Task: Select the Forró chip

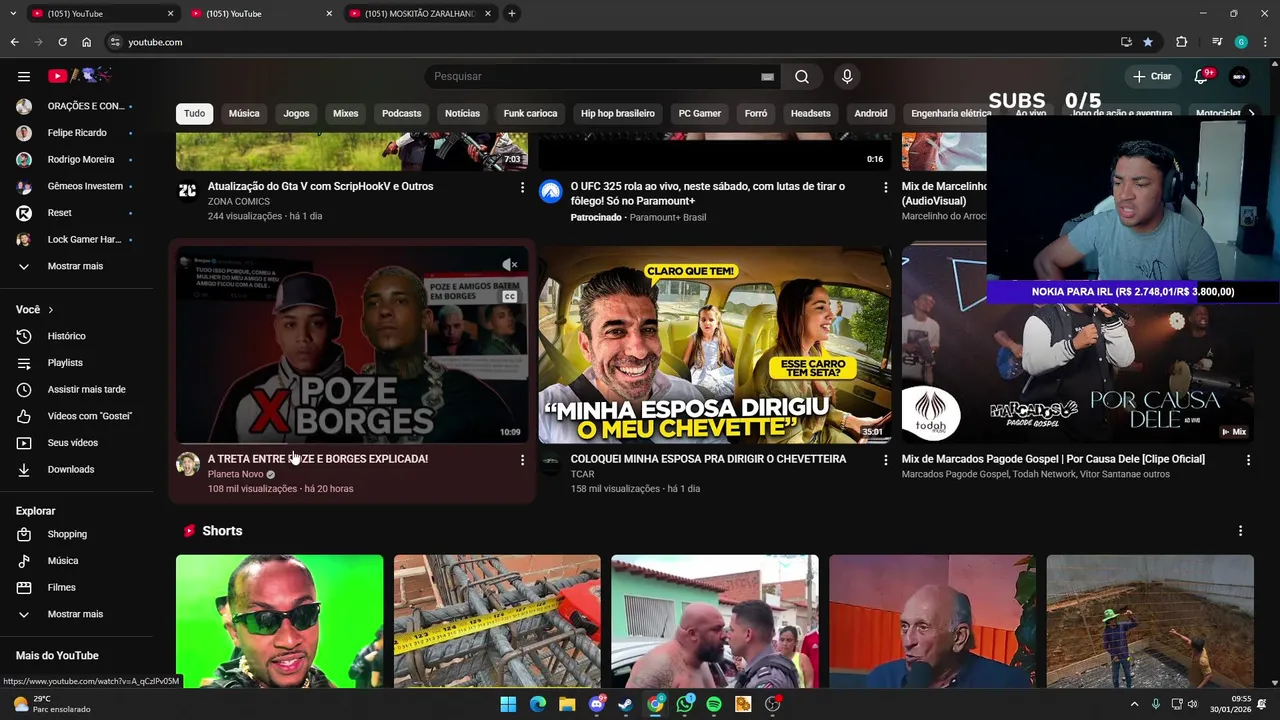Action: (x=756, y=113)
